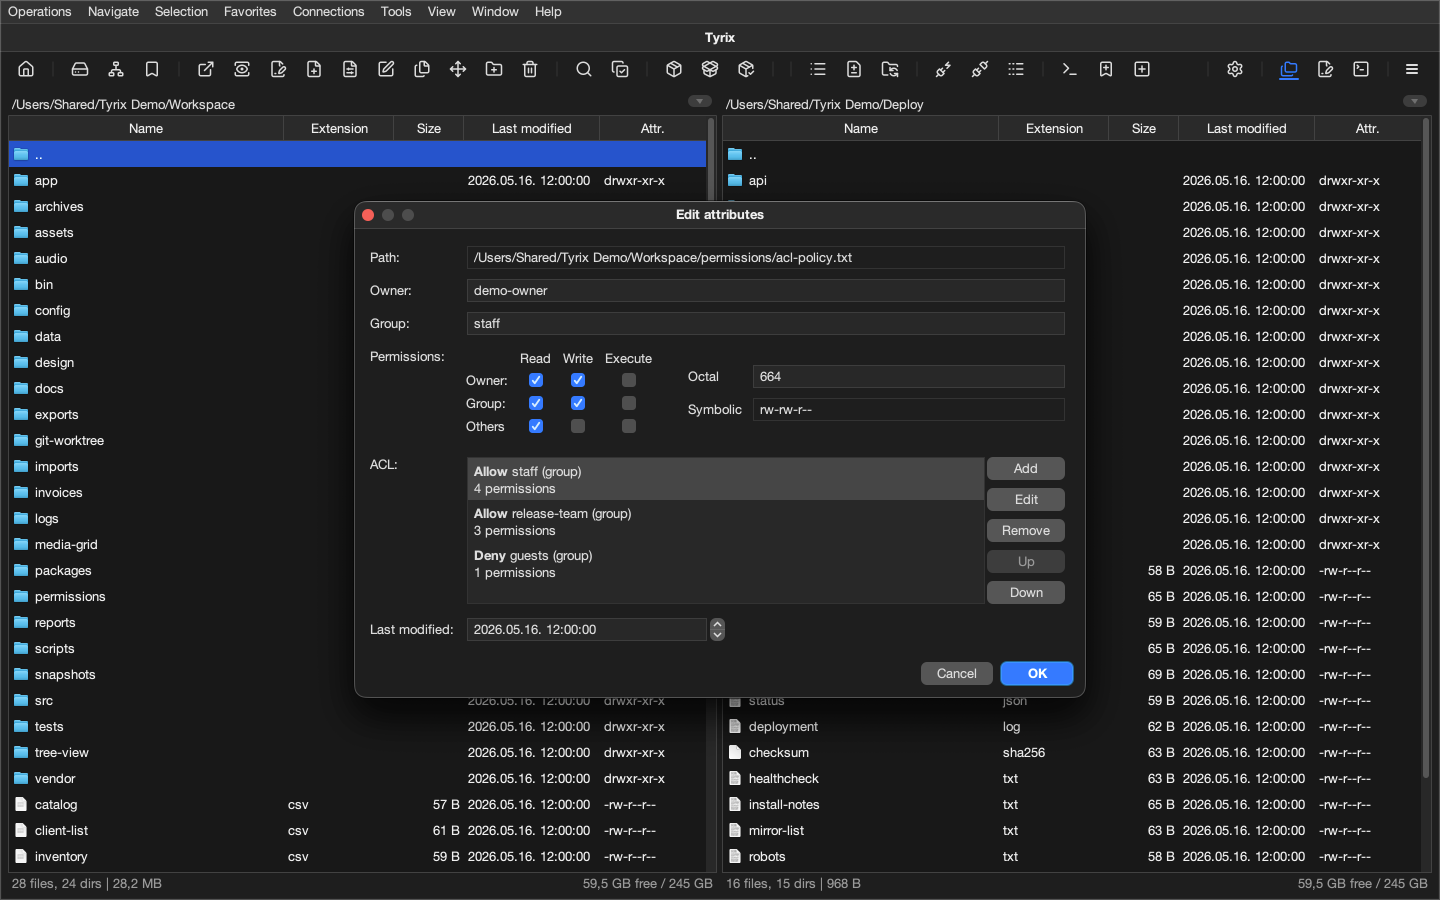The height and width of the screenshot is (900, 1440).
Task: Sort left pane by Extension column
Action: click(x=339, y=128)
